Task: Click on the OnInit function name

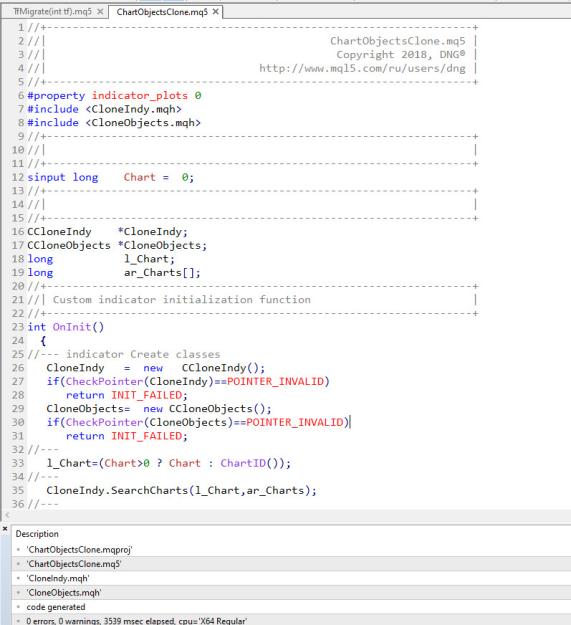Action: pyautogui.click(x=72, y=327)
